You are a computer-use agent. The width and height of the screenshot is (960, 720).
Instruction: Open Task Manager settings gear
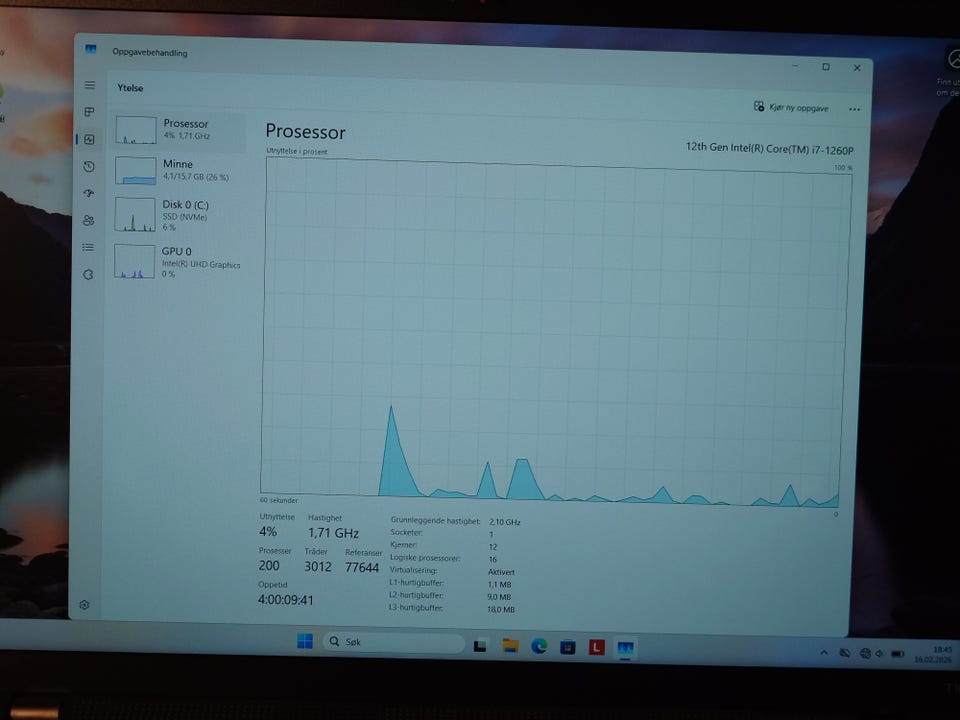(84, 605)
